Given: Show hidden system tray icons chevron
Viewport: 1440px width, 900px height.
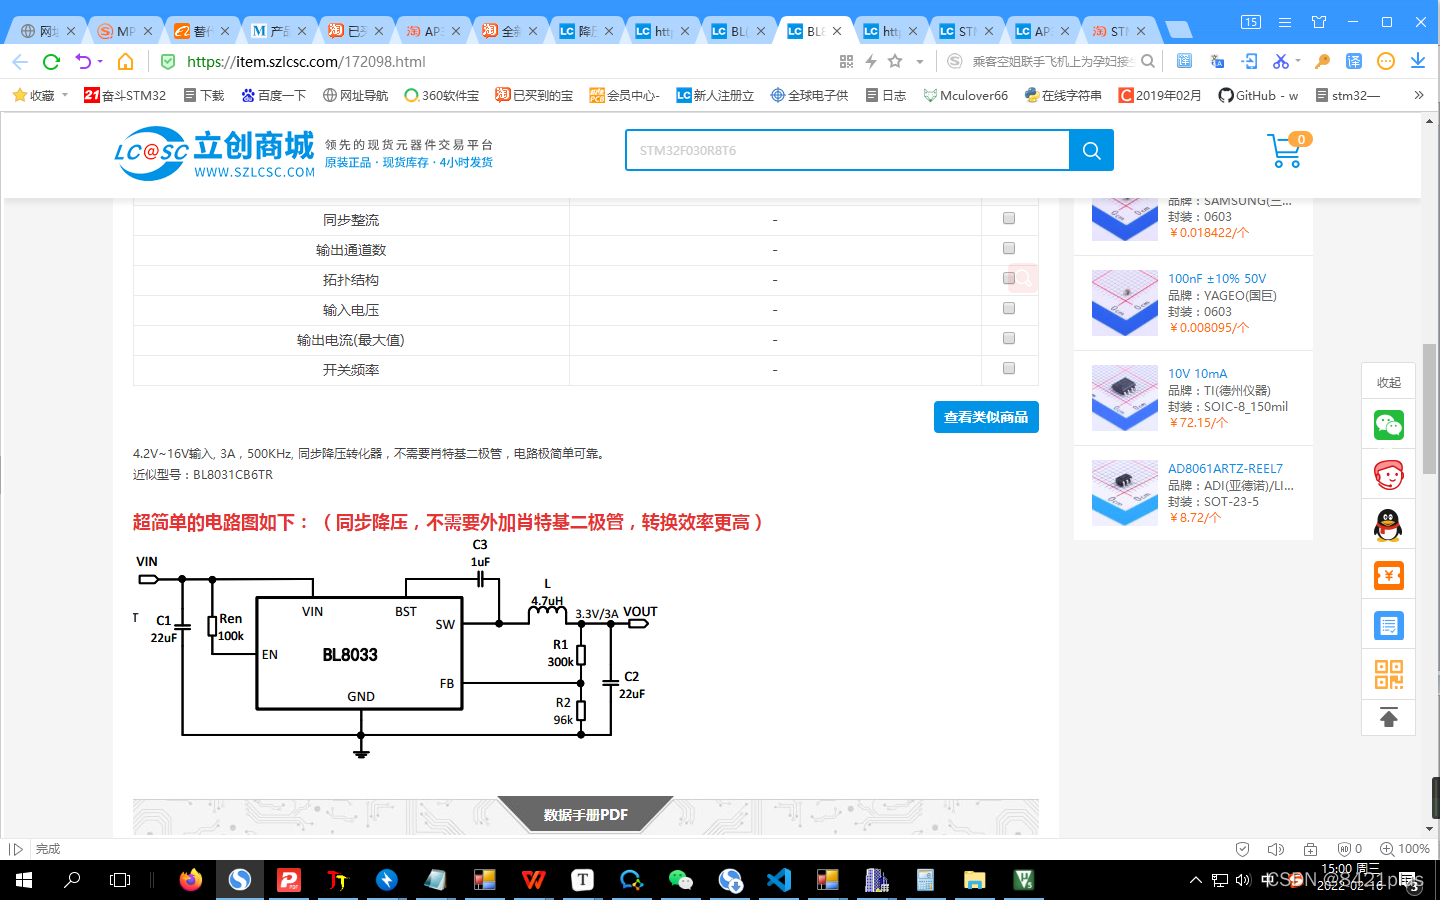Looking at the screenshot, I should (1195, 880).
